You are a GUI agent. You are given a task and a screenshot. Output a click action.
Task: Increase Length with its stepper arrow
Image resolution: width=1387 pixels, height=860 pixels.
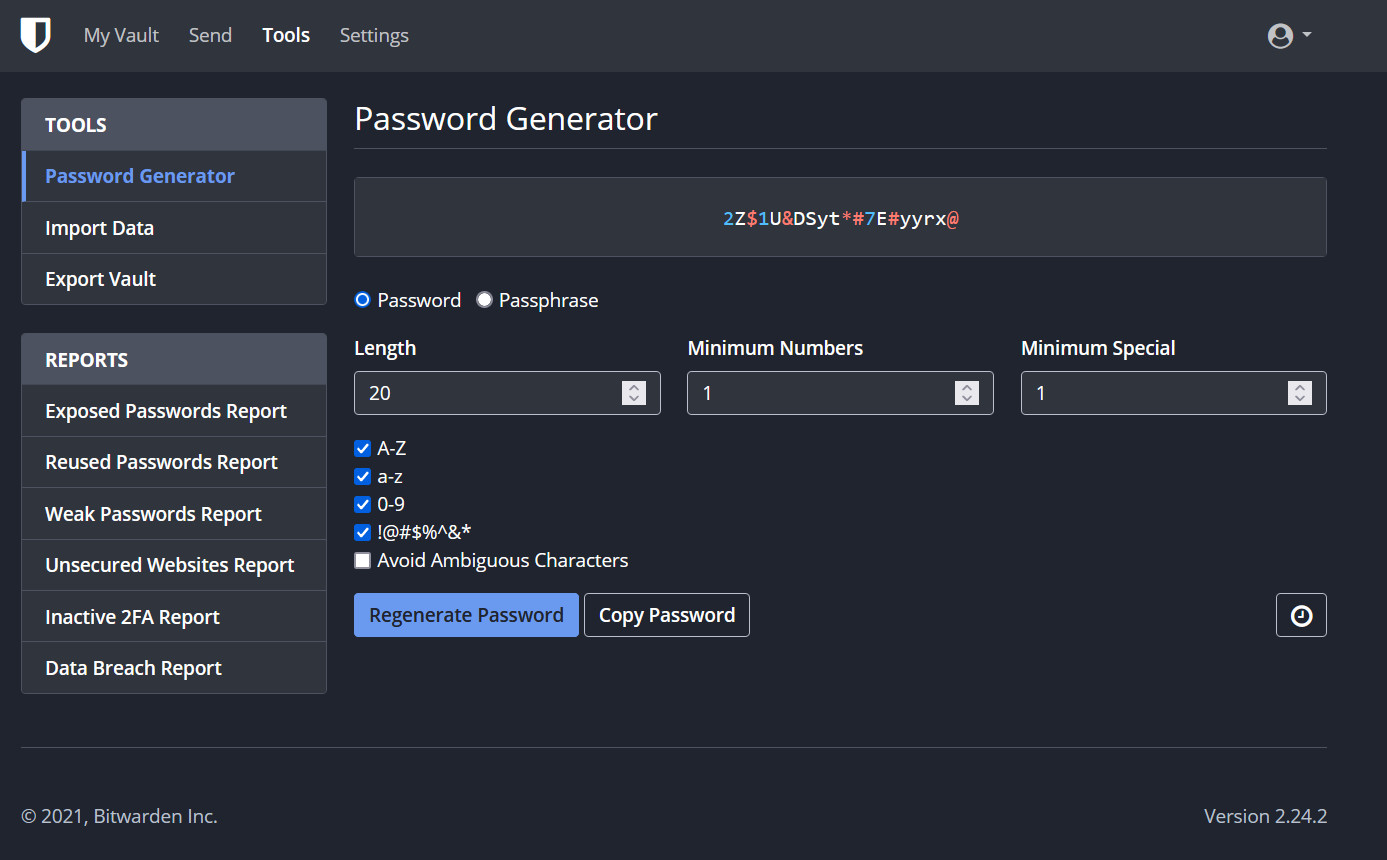tap(634, 387)
